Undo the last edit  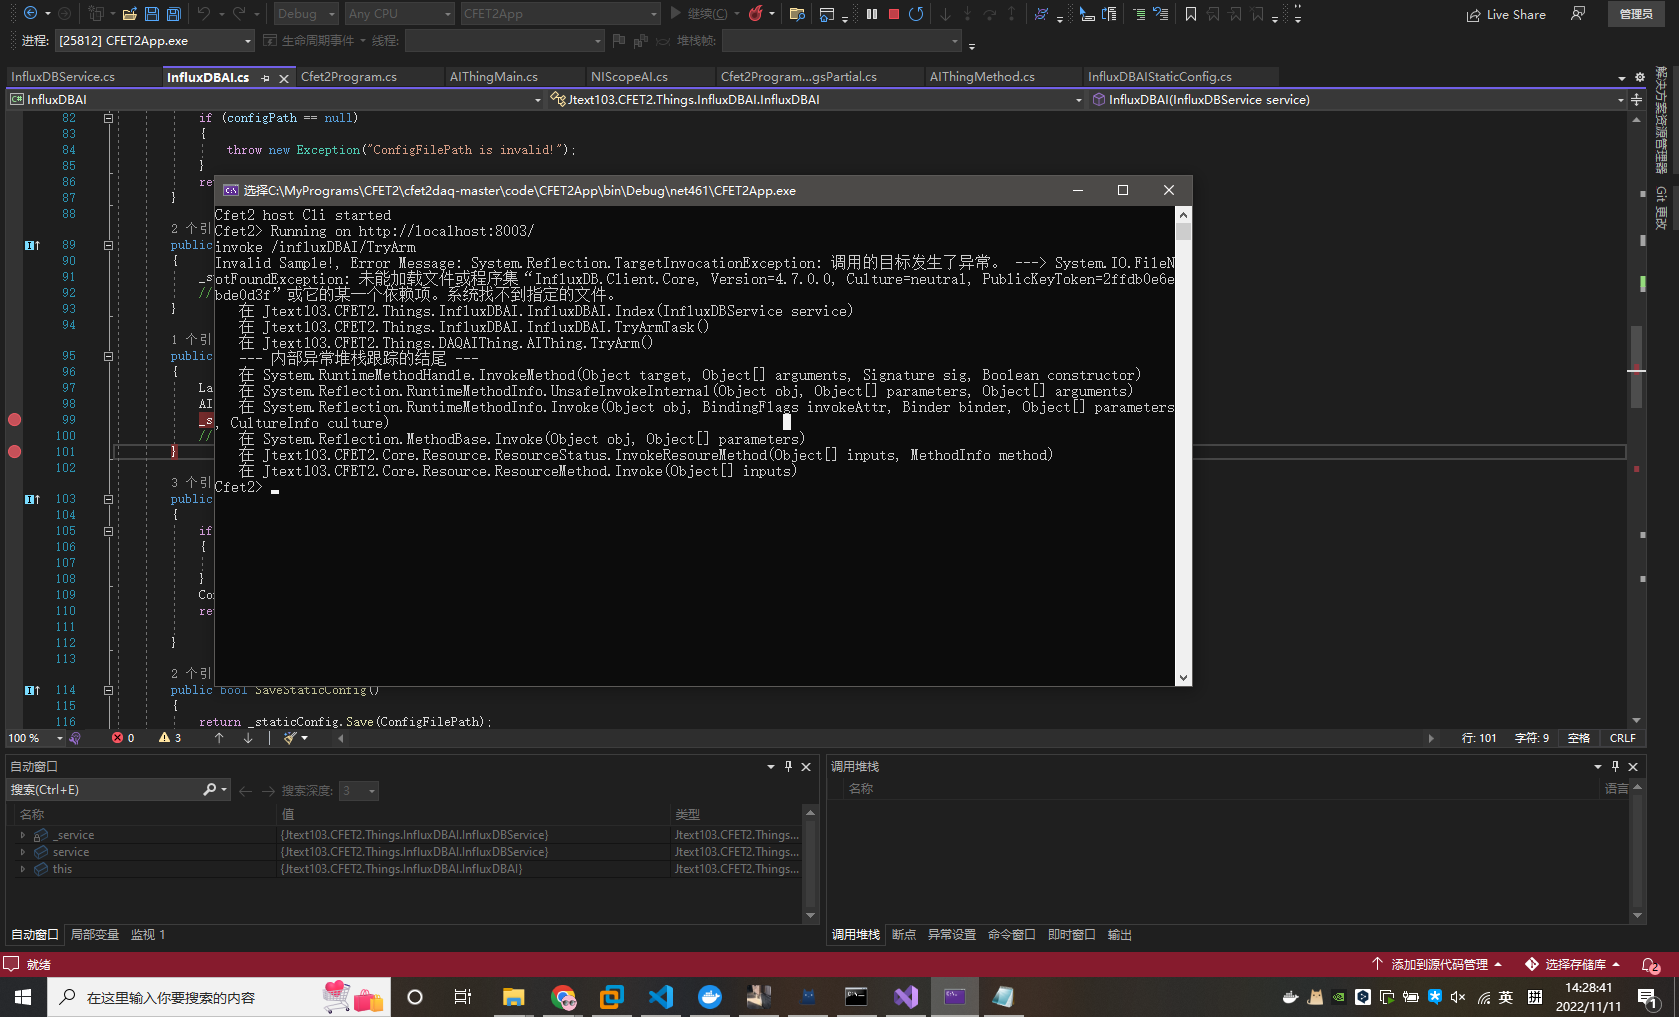pyautogui.click(x=204, y=14)
